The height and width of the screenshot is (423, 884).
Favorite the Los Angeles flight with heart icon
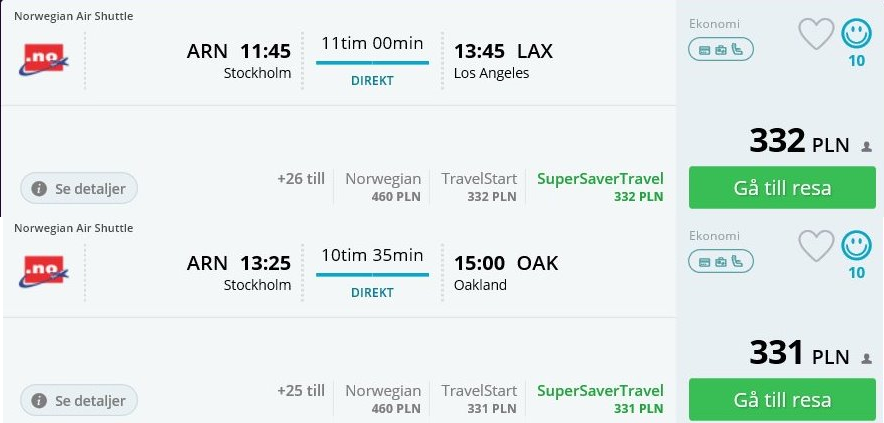pos(816,34)
